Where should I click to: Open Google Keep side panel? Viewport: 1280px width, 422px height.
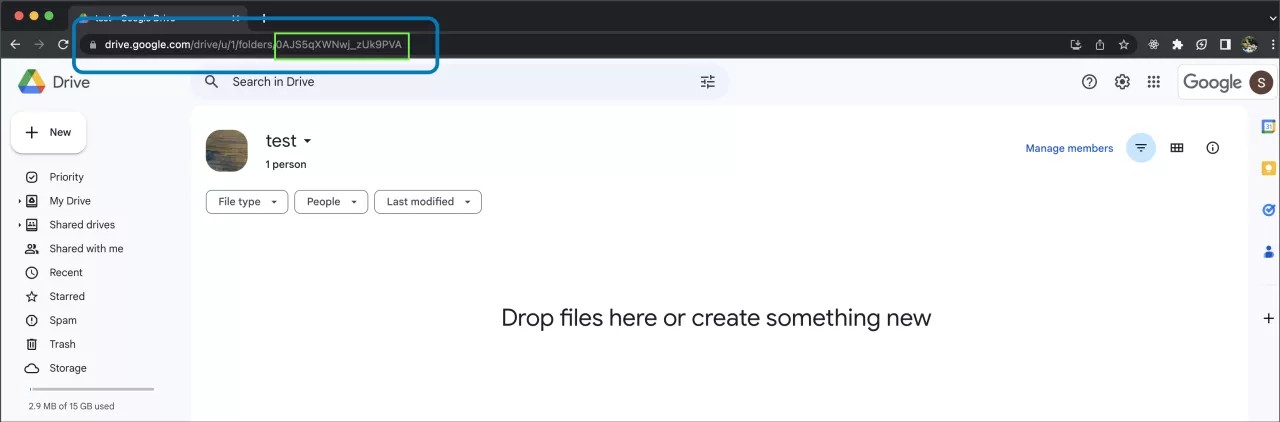tap(1269, 168)
